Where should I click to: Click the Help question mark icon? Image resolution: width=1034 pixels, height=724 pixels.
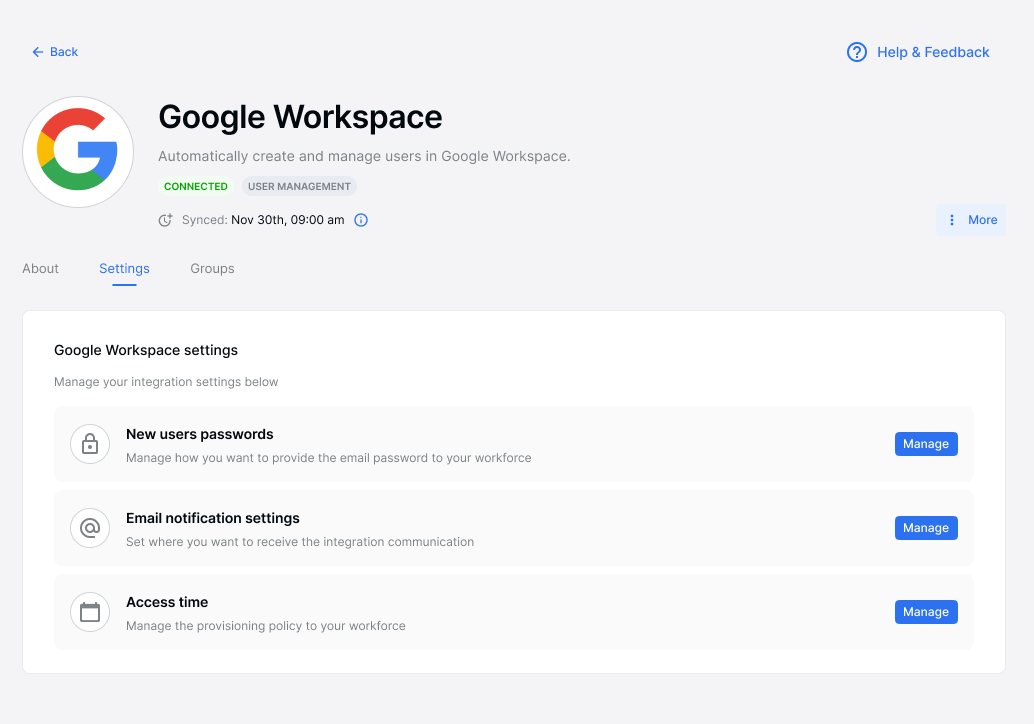point(857,52)
